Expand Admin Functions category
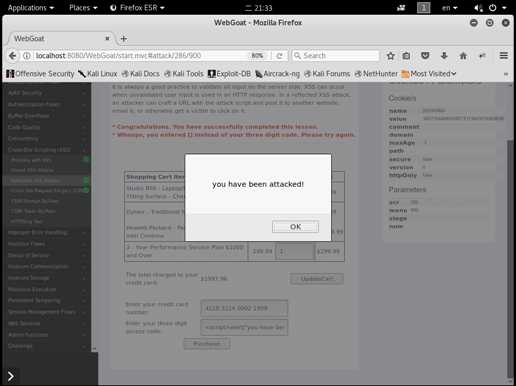Image resolution: width=516 pixels, height=386 pixels. click(x=47, y=334)
